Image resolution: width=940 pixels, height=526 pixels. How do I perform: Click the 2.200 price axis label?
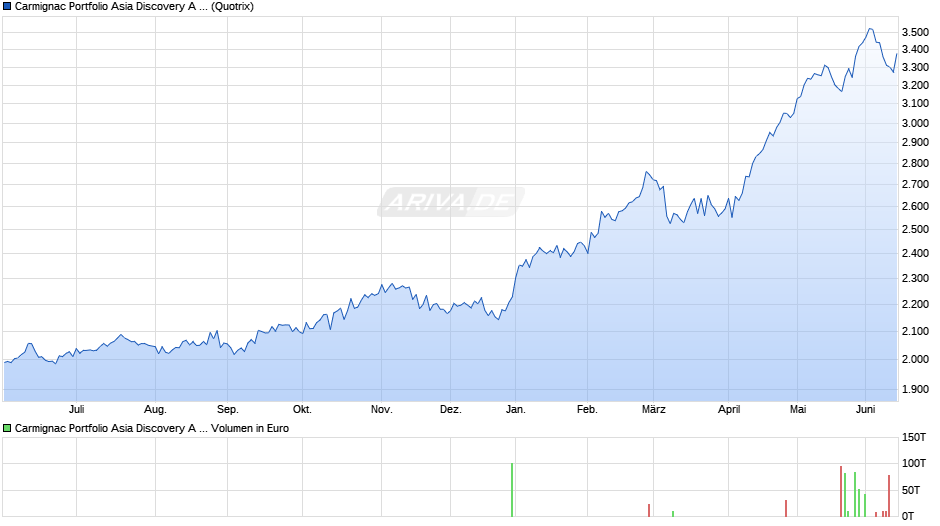pyautogui.click(x=915, y=304)
